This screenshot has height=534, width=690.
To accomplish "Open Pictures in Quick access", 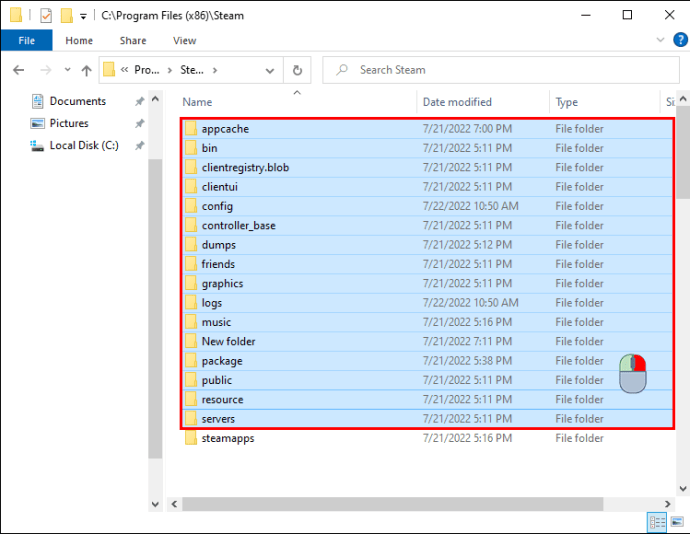I will coord(69,123).
